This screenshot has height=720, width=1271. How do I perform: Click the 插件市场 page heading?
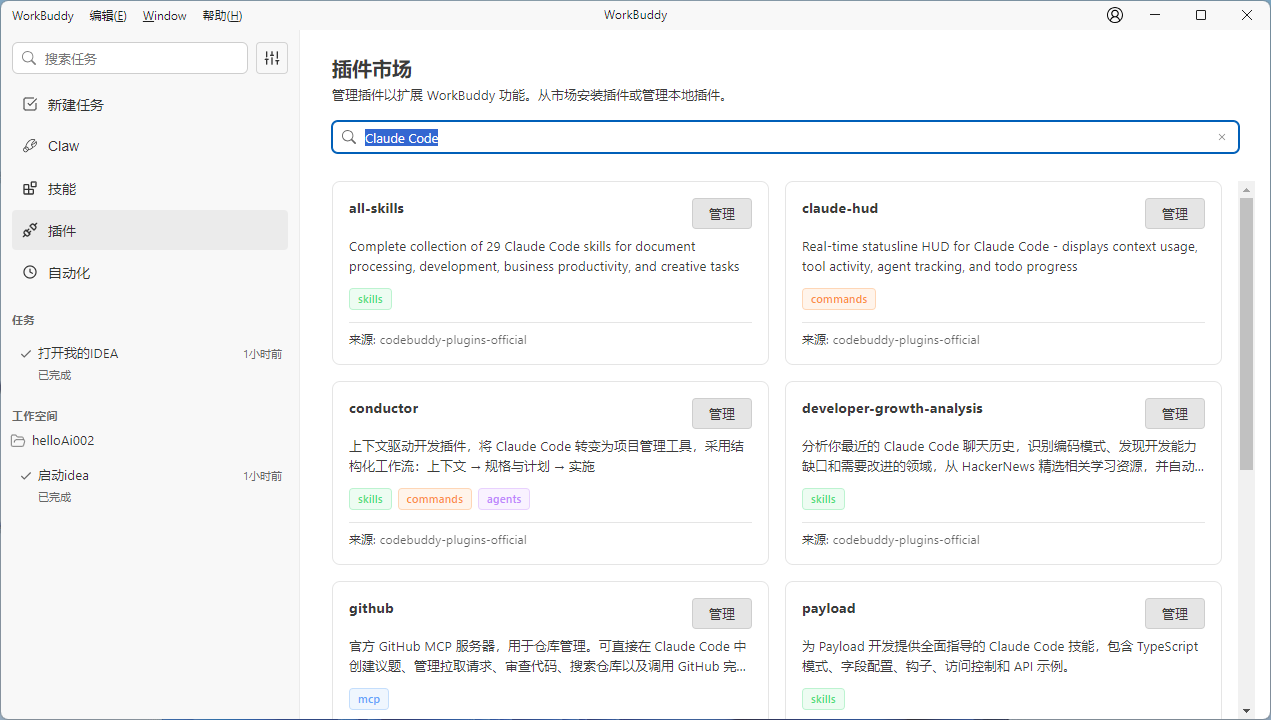click(x=372, y=69)
